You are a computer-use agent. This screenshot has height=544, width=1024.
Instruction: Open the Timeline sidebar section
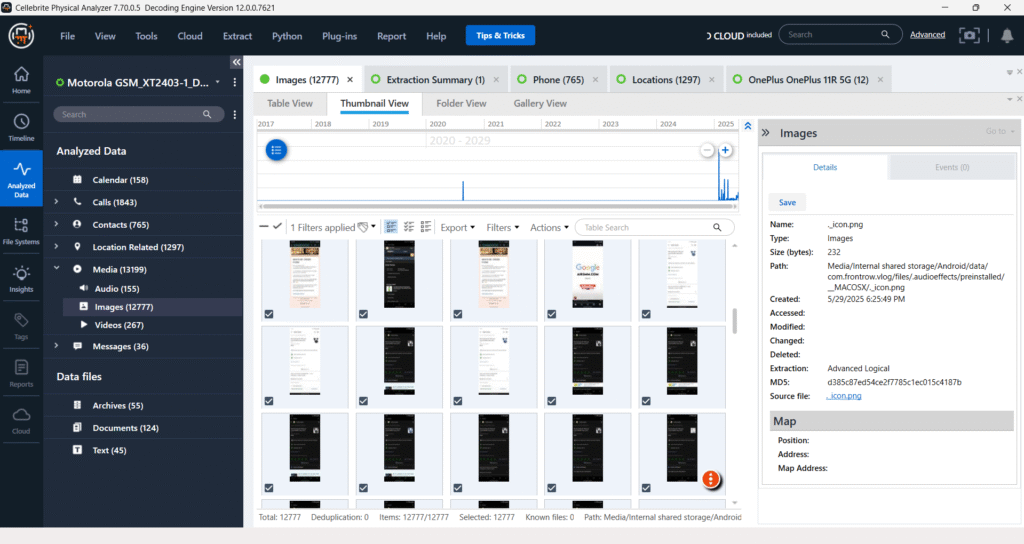click(21, 127)
